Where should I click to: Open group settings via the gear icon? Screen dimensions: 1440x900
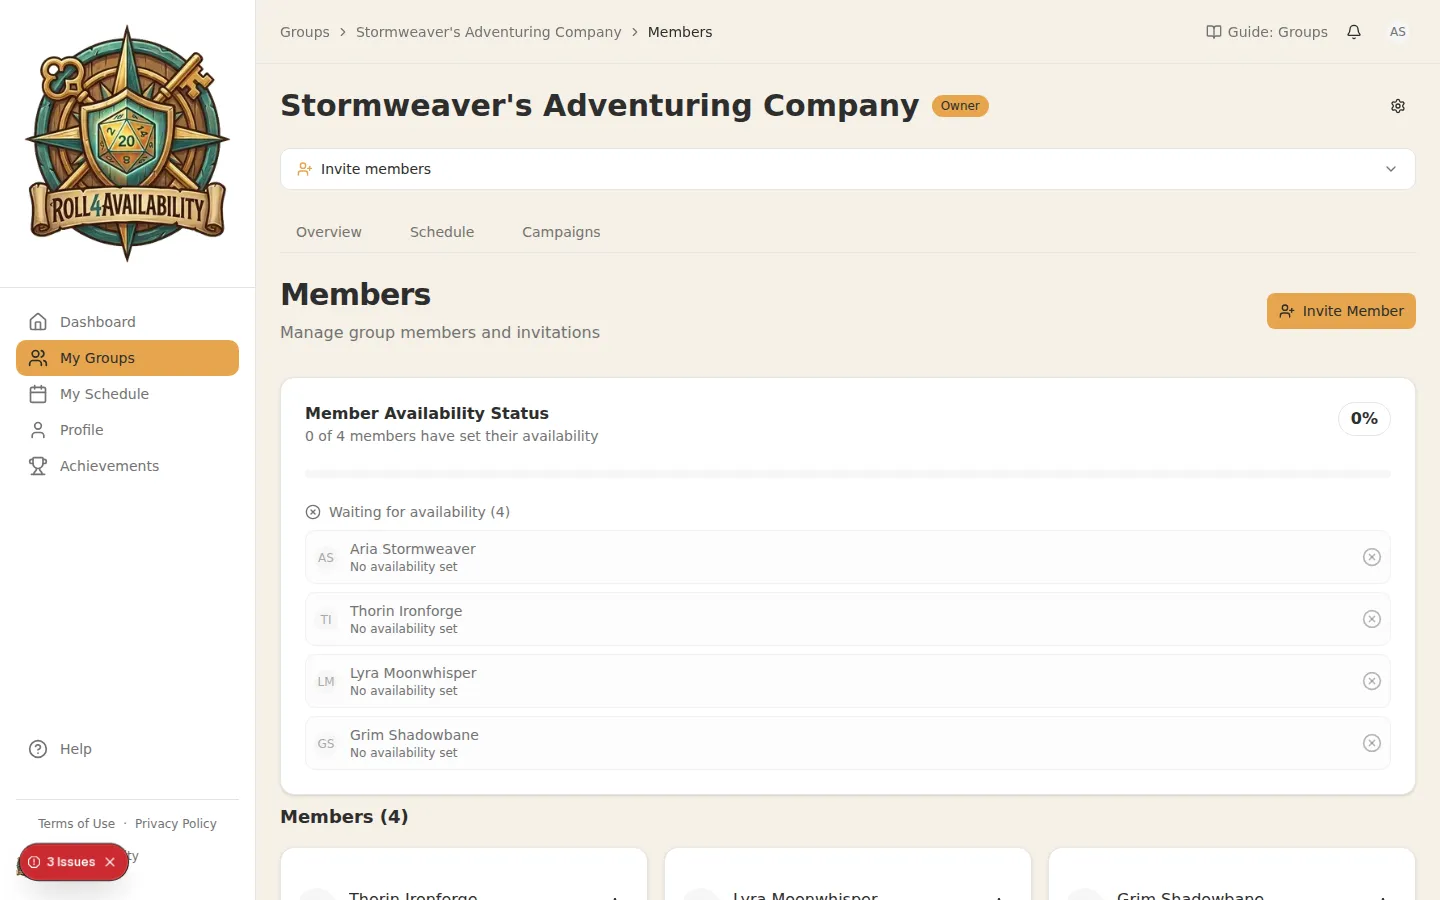click(1398, 105)
